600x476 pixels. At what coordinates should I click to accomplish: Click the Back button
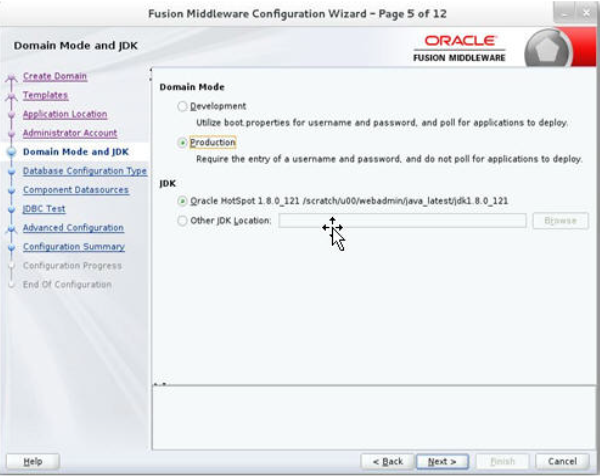(x=388, y=461)
